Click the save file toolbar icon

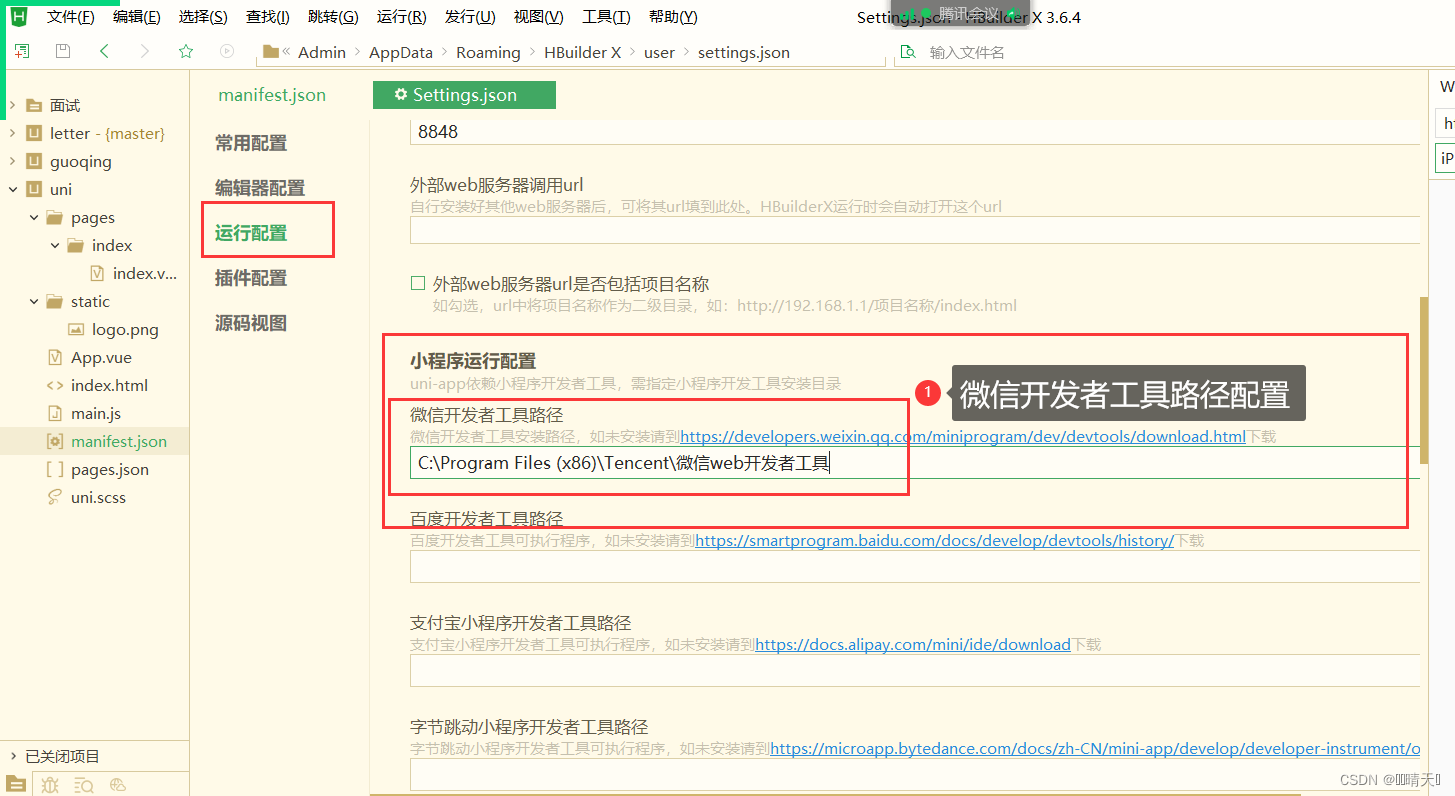click(x=63, y=52)
